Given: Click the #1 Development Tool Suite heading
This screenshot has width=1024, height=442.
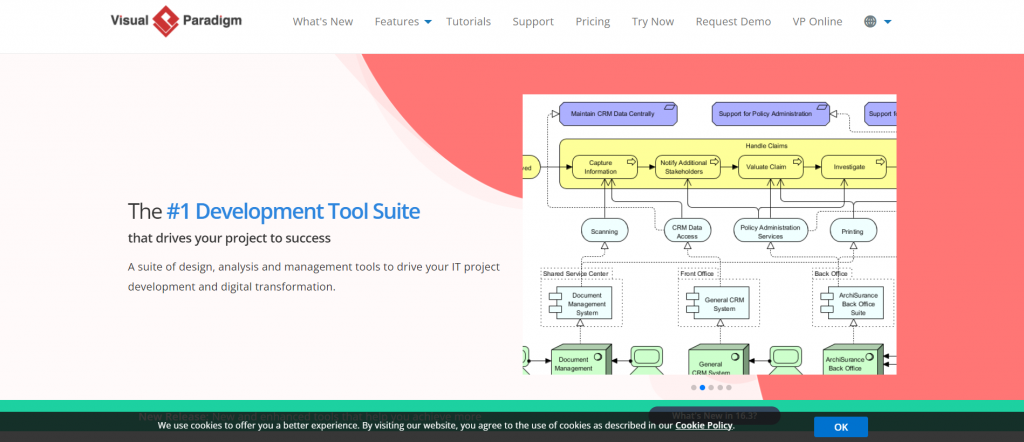Looking at the screenshot, I should pyautogui.click(x=293, y=212).
